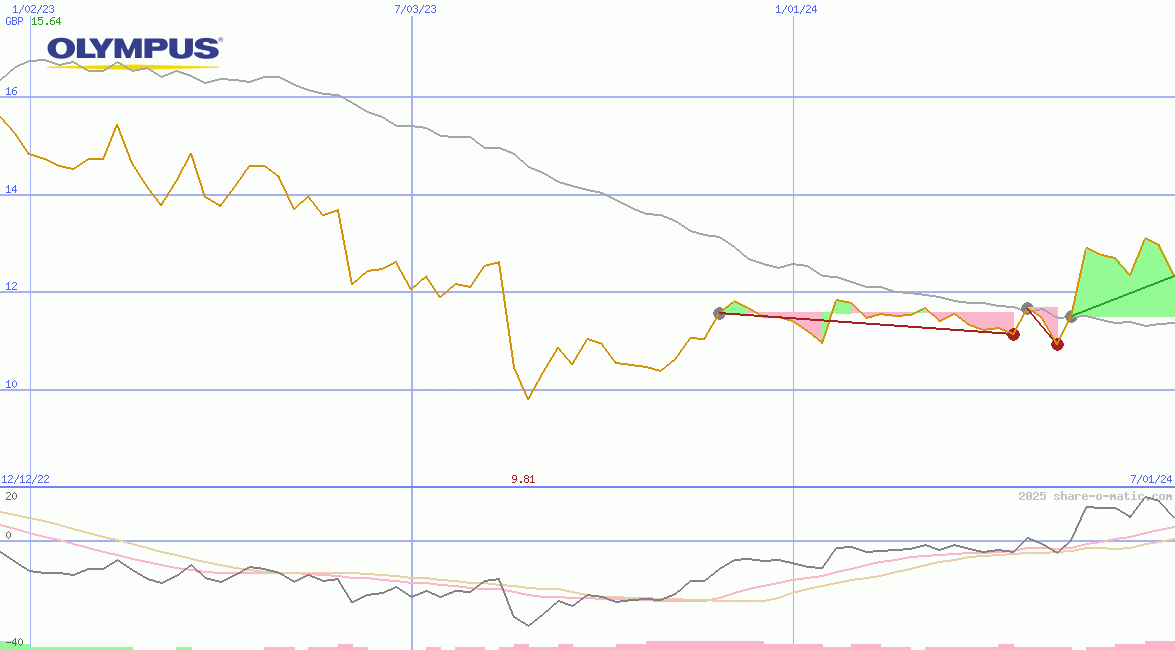
Task: Click the first gray buy marker dot
Action: (x=719, y=313)
